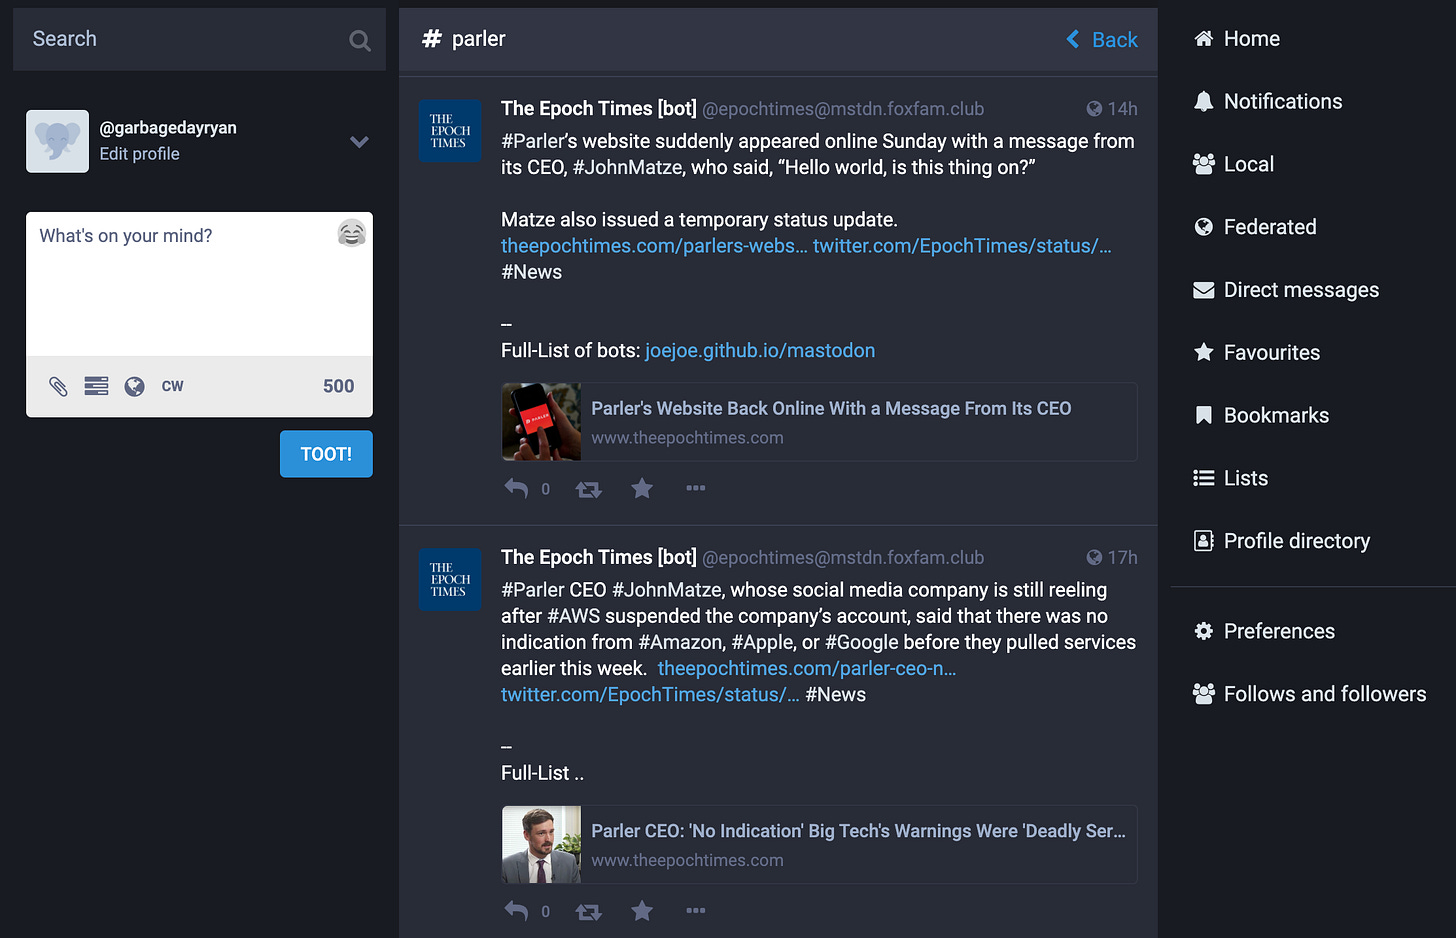
Task: Open theepochtimes.com/parlers-webs… link
Action: point(654,246)
